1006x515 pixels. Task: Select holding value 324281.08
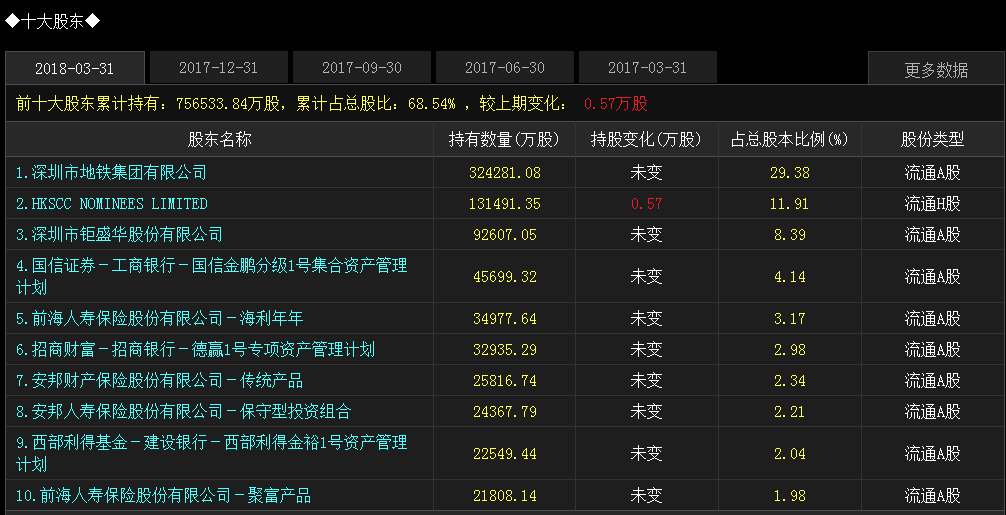pos(505,173)
